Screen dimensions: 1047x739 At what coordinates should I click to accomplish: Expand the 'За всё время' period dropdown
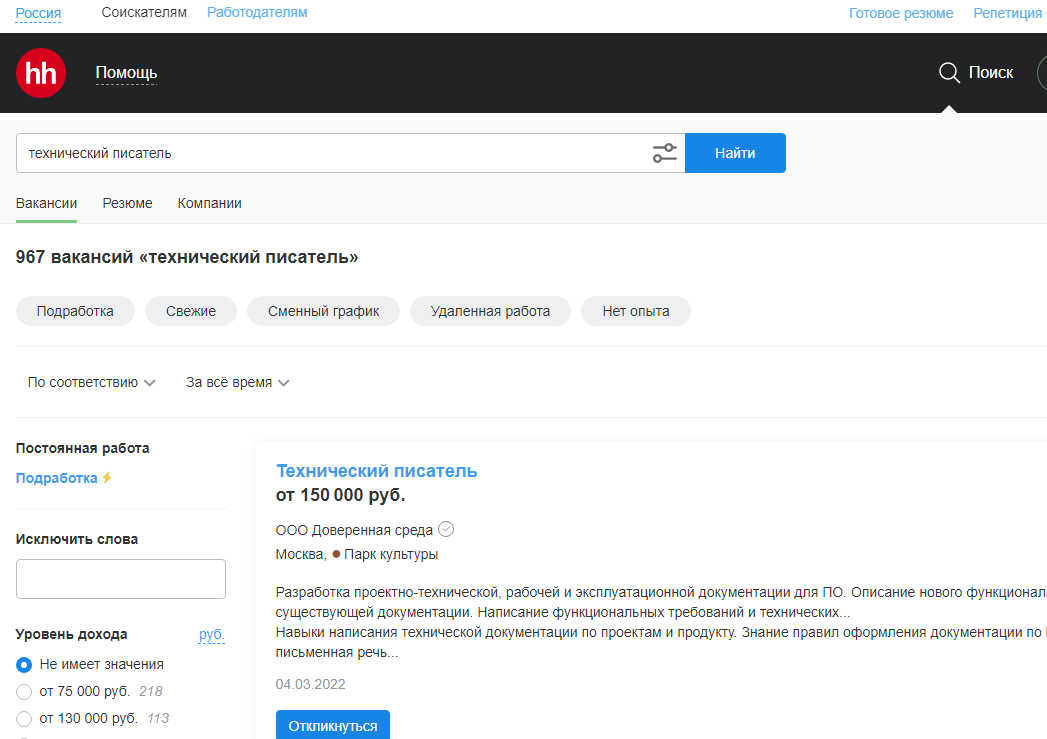pyautogui.click(x=237, y=382)
